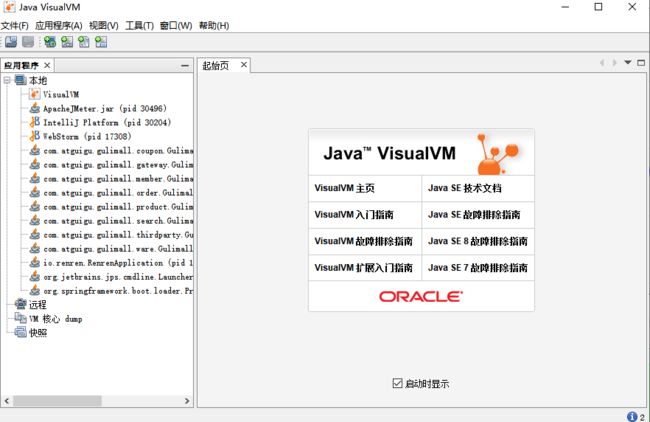
Task: Click the greyed-out Save Snapshot toolbar icon
Action: click(x=28, y=41)
